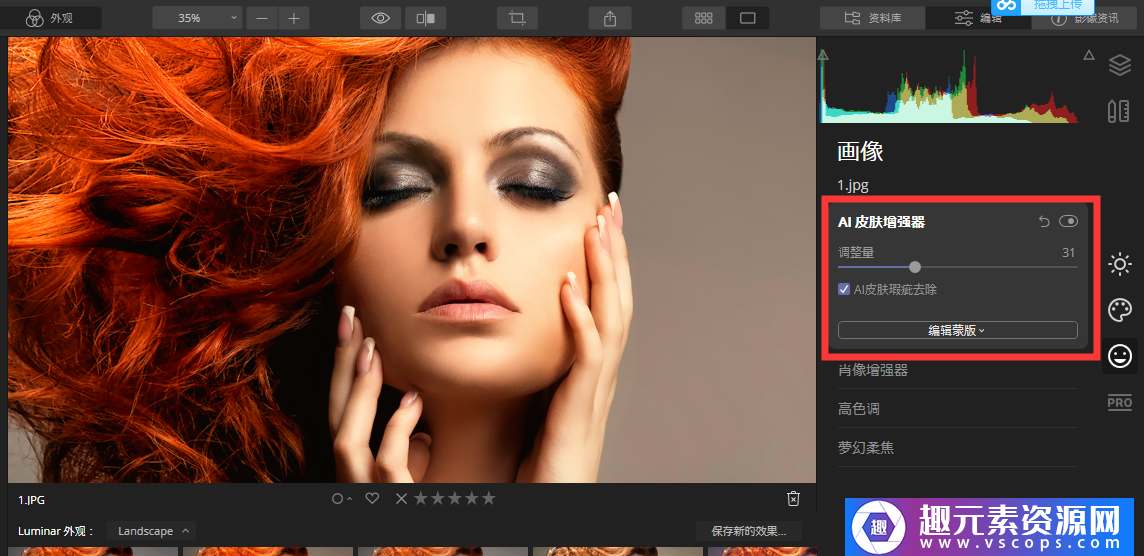1144x556 pixels.
Task: Select the palette Creative tools icon
Action: pyautogui.click(x=1120, y=310)
